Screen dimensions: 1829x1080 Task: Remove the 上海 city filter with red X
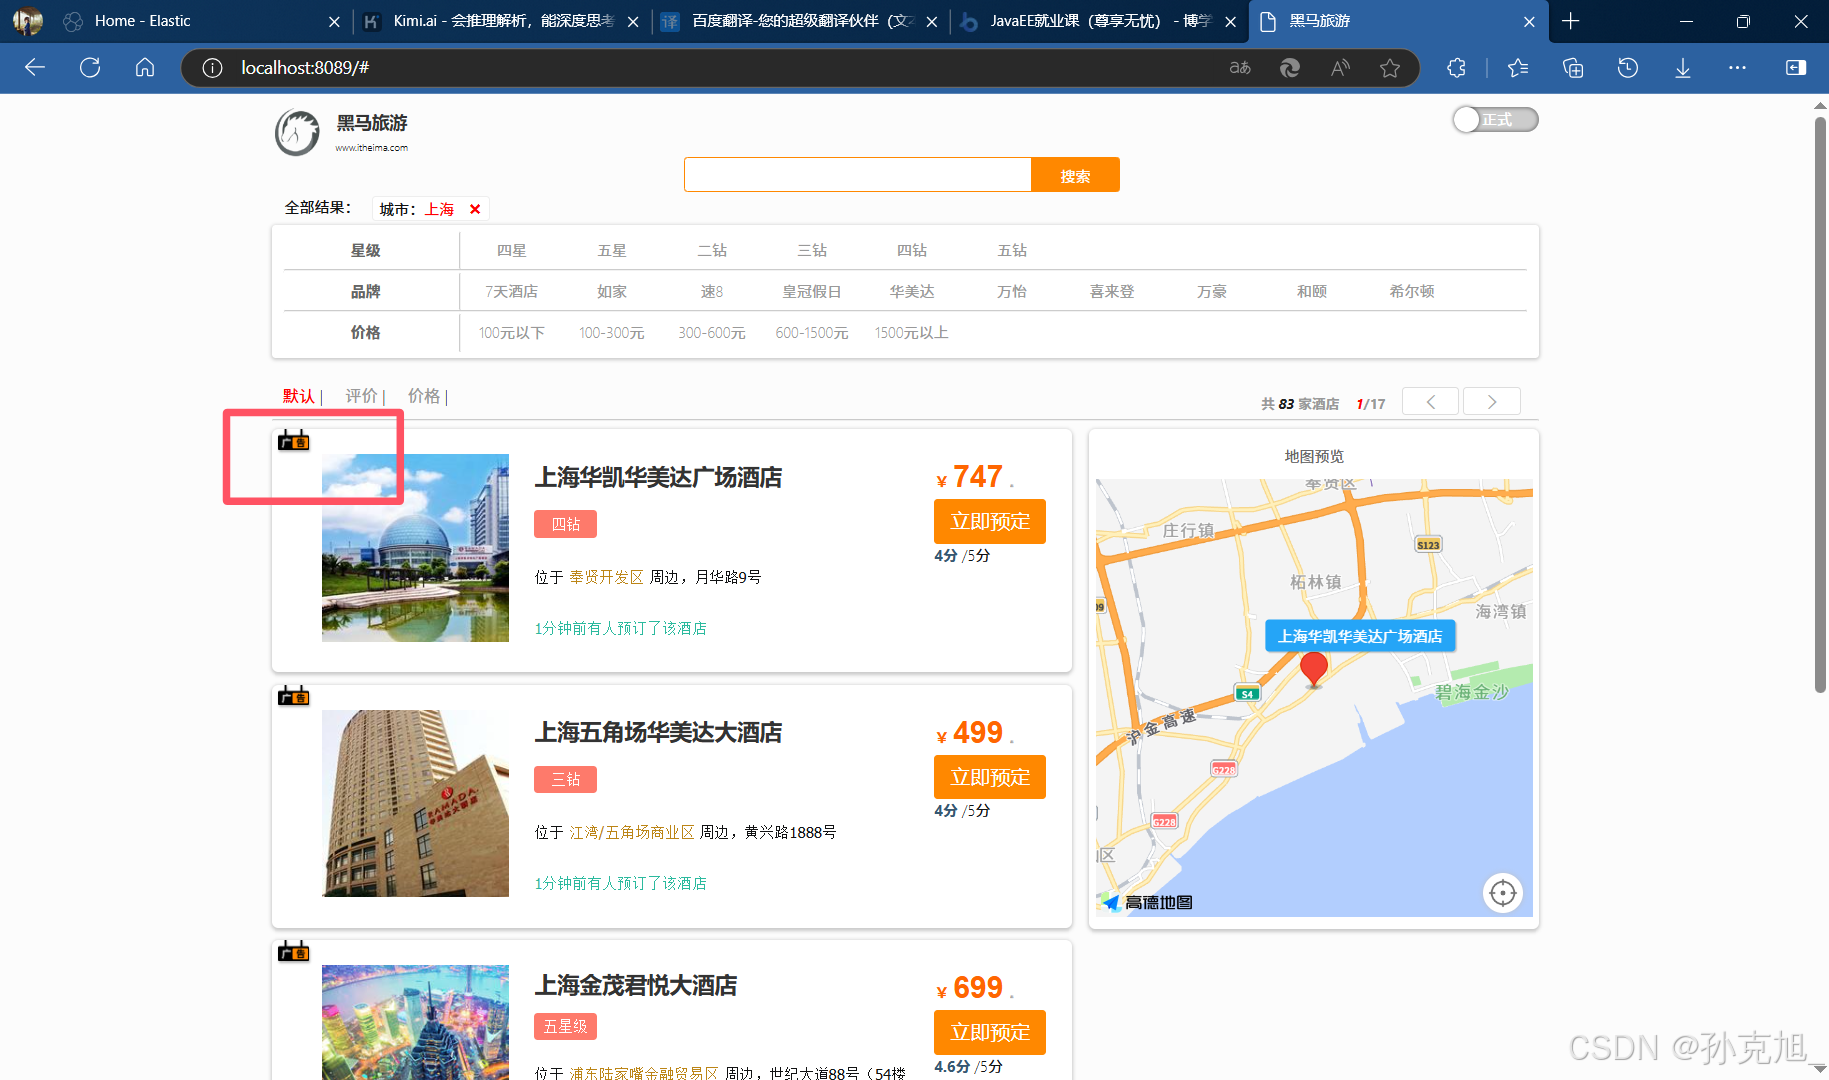(x=475, y=209)
